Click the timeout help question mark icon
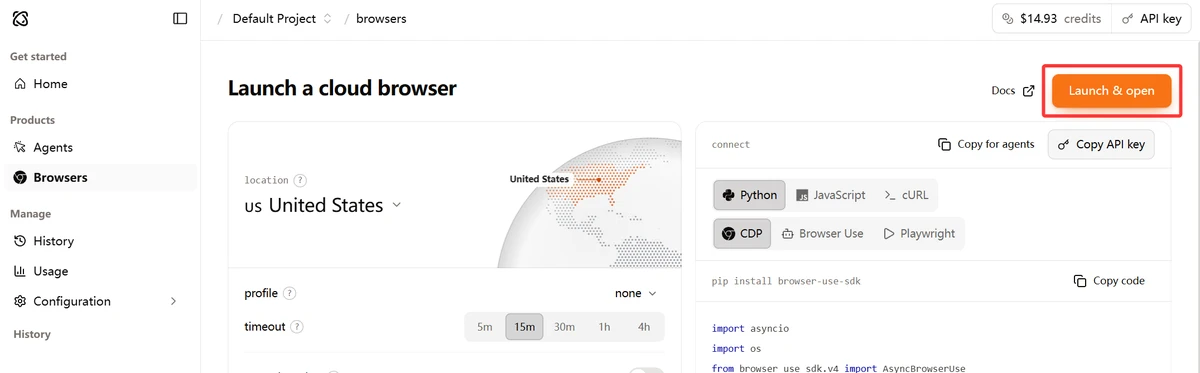 (297, 327)
